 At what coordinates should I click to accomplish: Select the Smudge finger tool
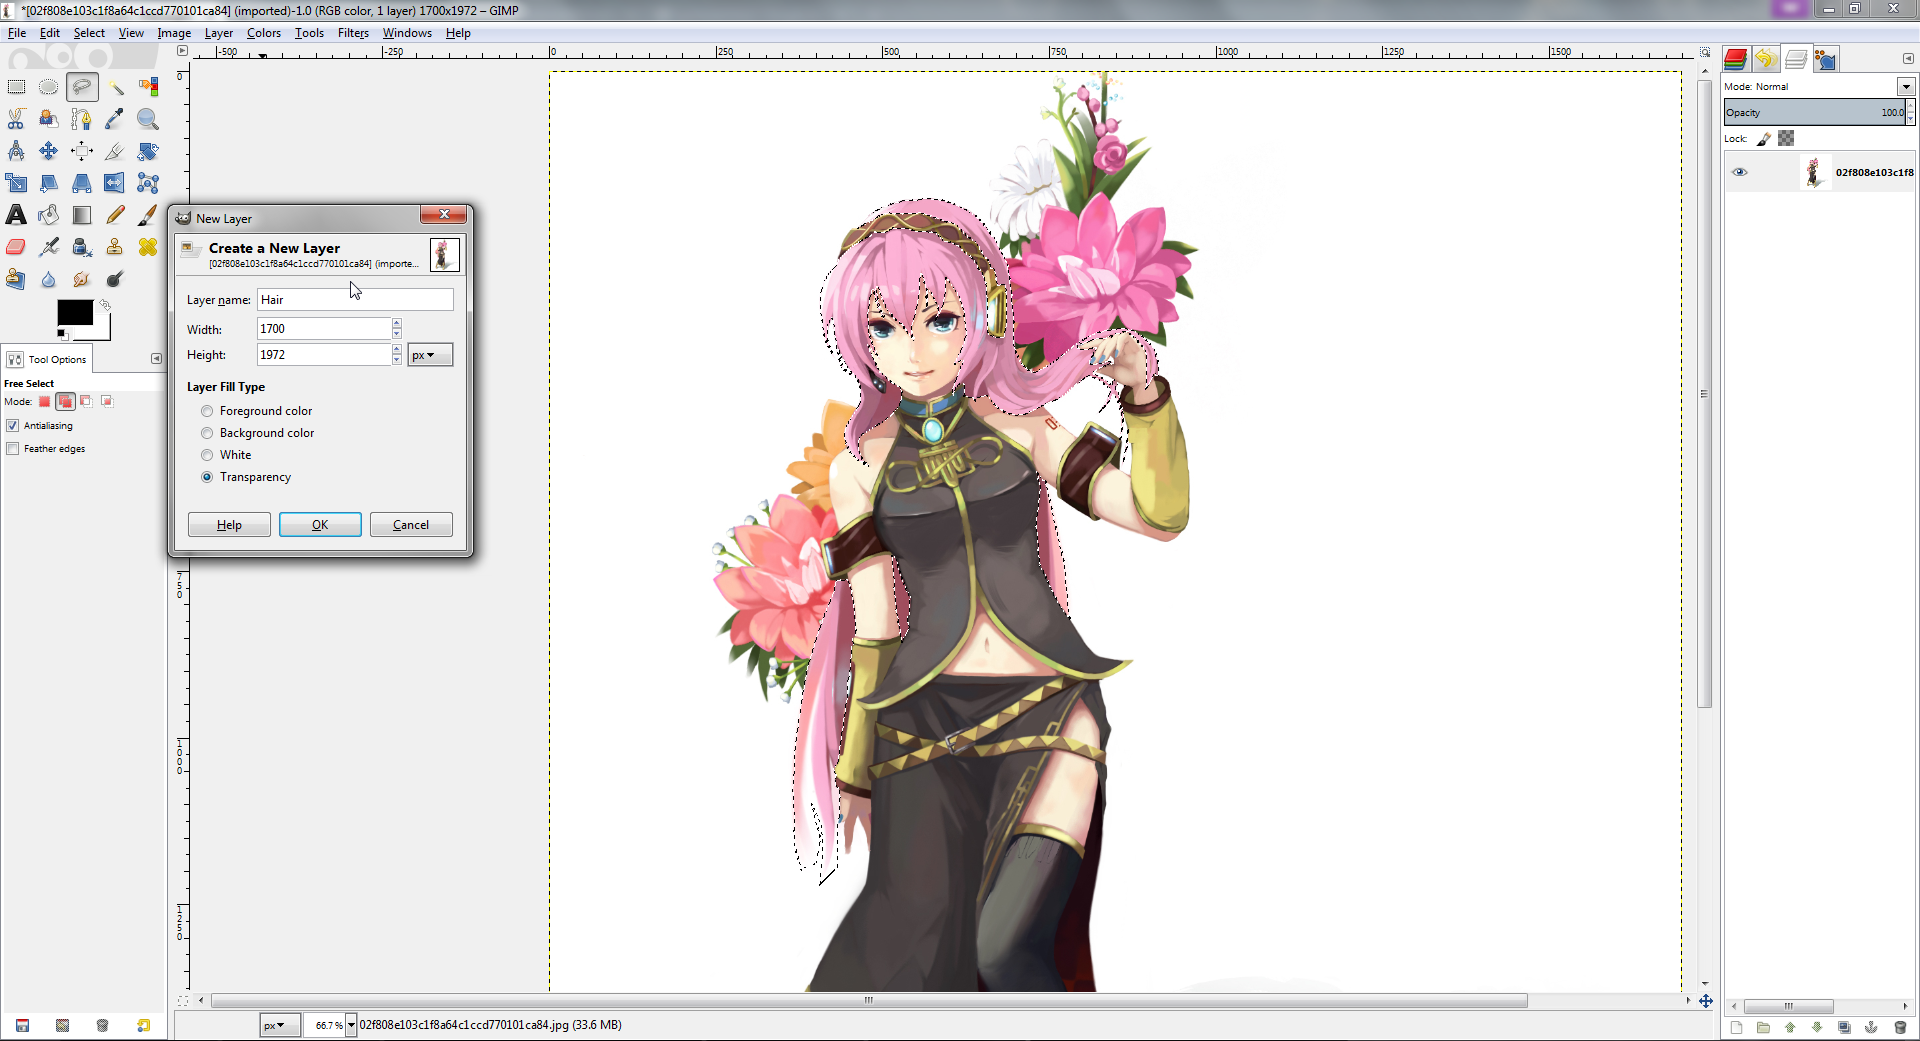82,279
